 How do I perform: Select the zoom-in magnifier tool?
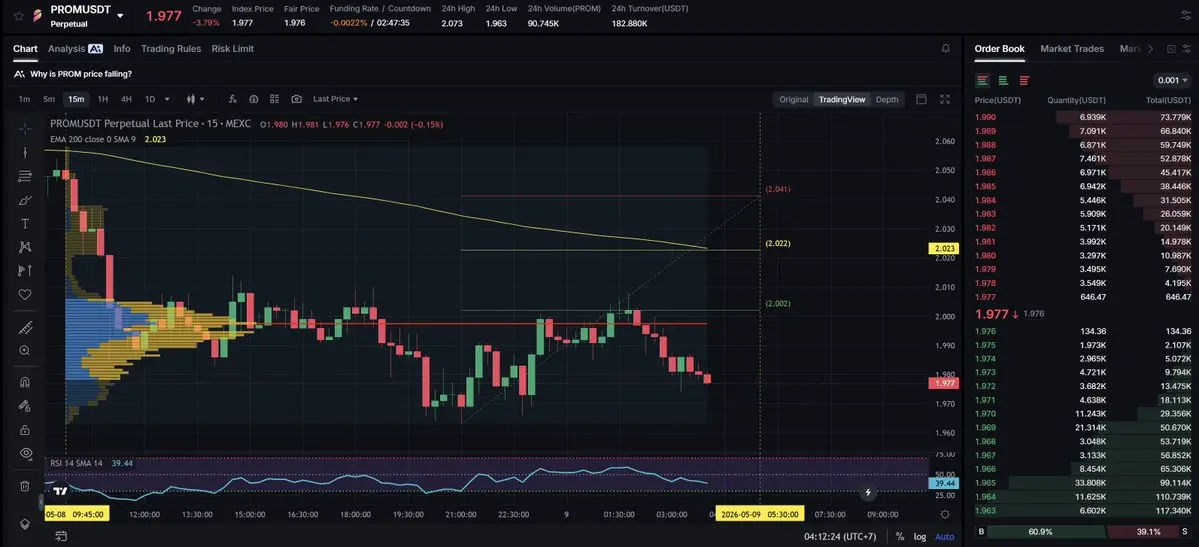coord(24,350)
